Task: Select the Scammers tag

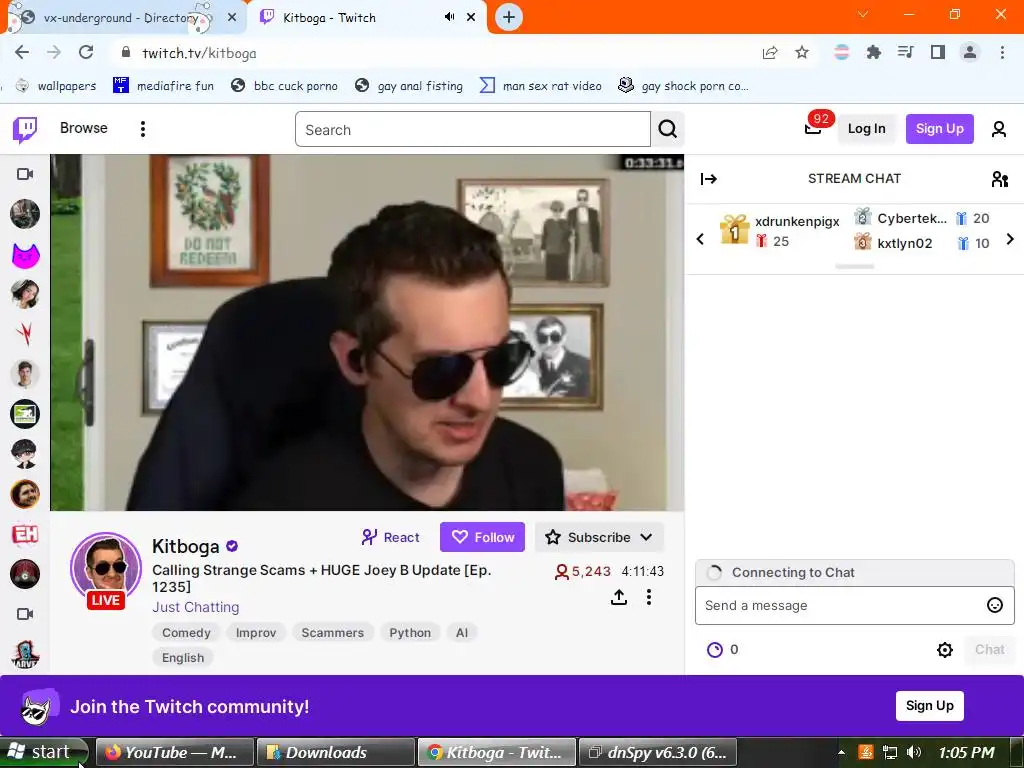Action: [x=332, y=632]
